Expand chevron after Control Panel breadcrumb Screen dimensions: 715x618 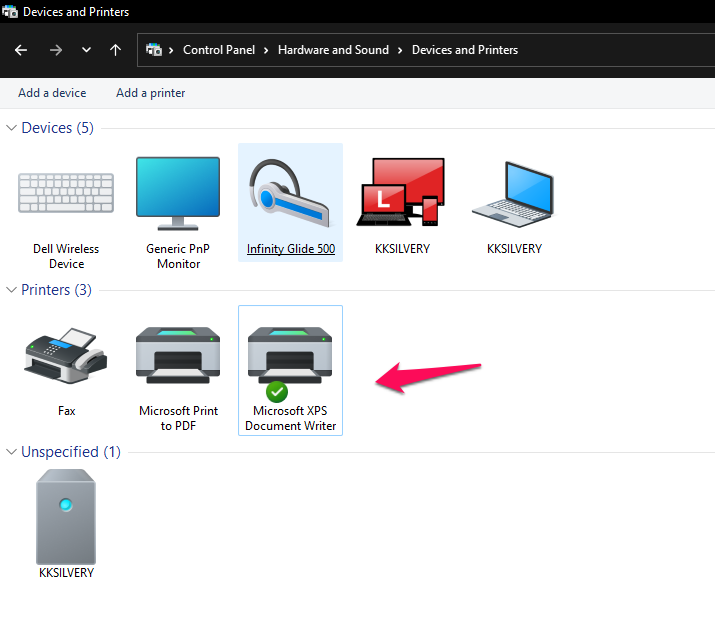[266, 50]
